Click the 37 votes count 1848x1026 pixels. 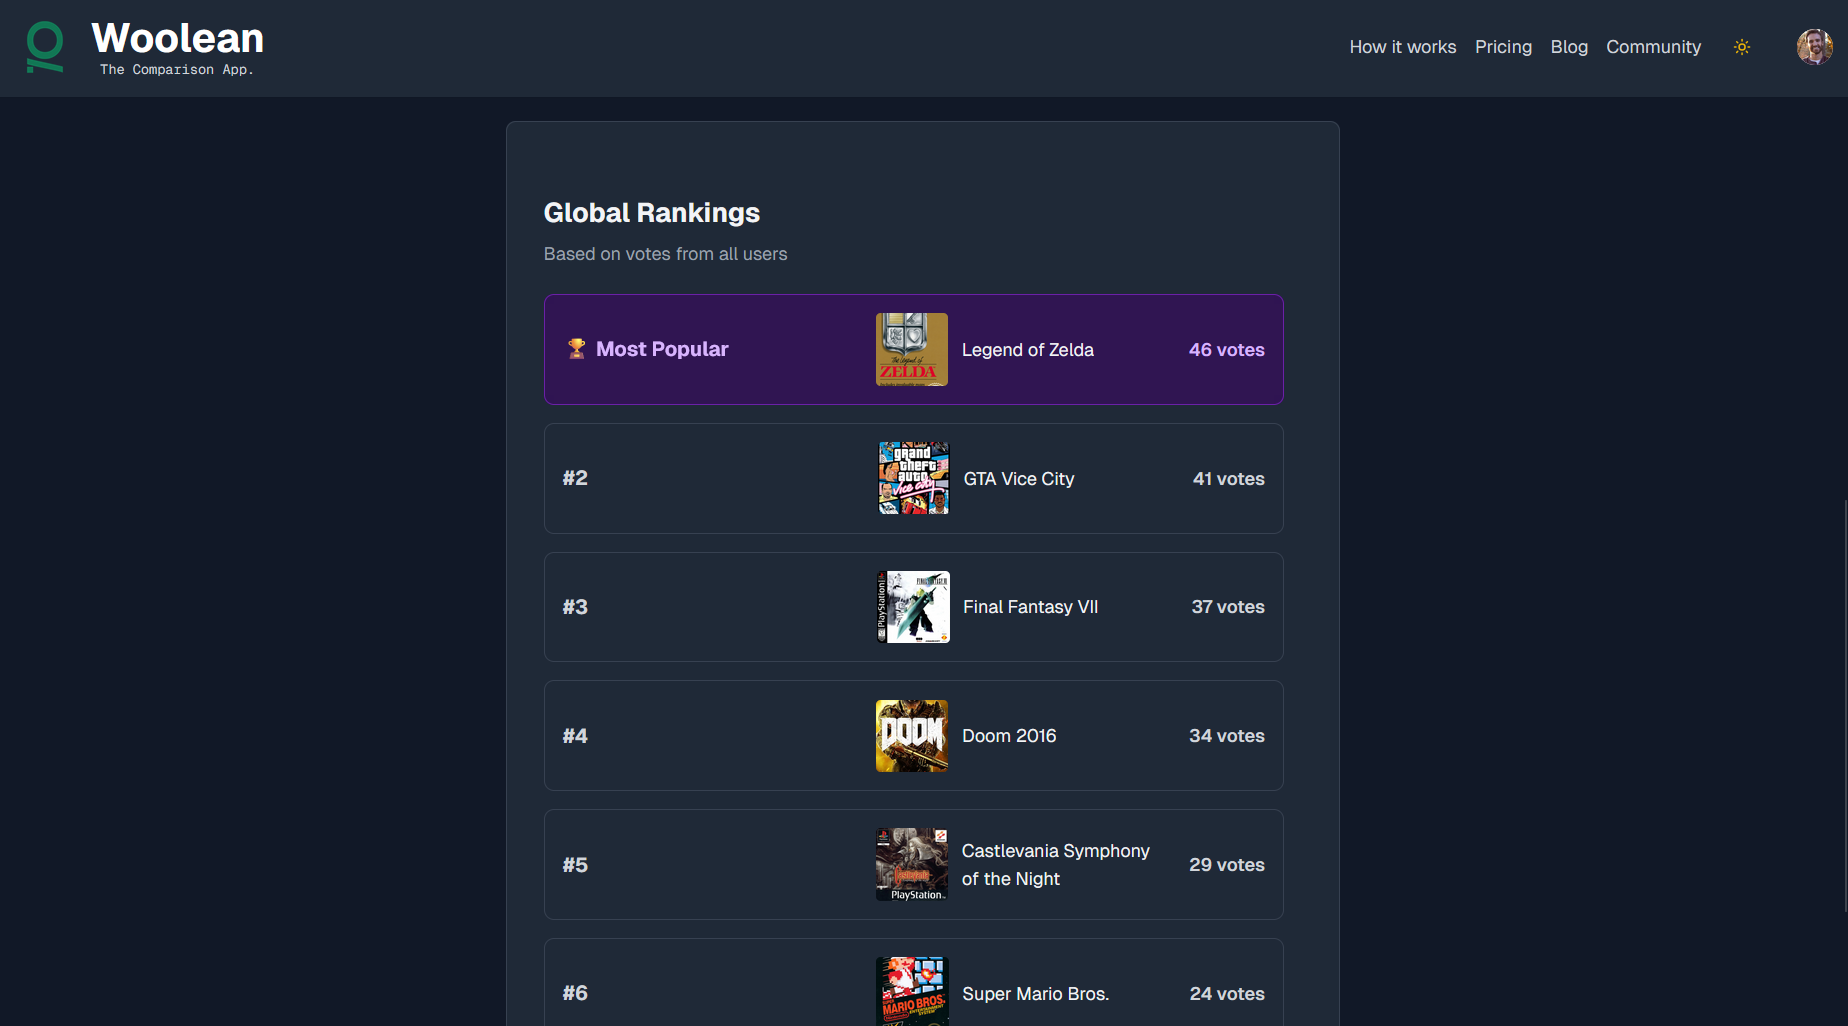click(1228, 607)
